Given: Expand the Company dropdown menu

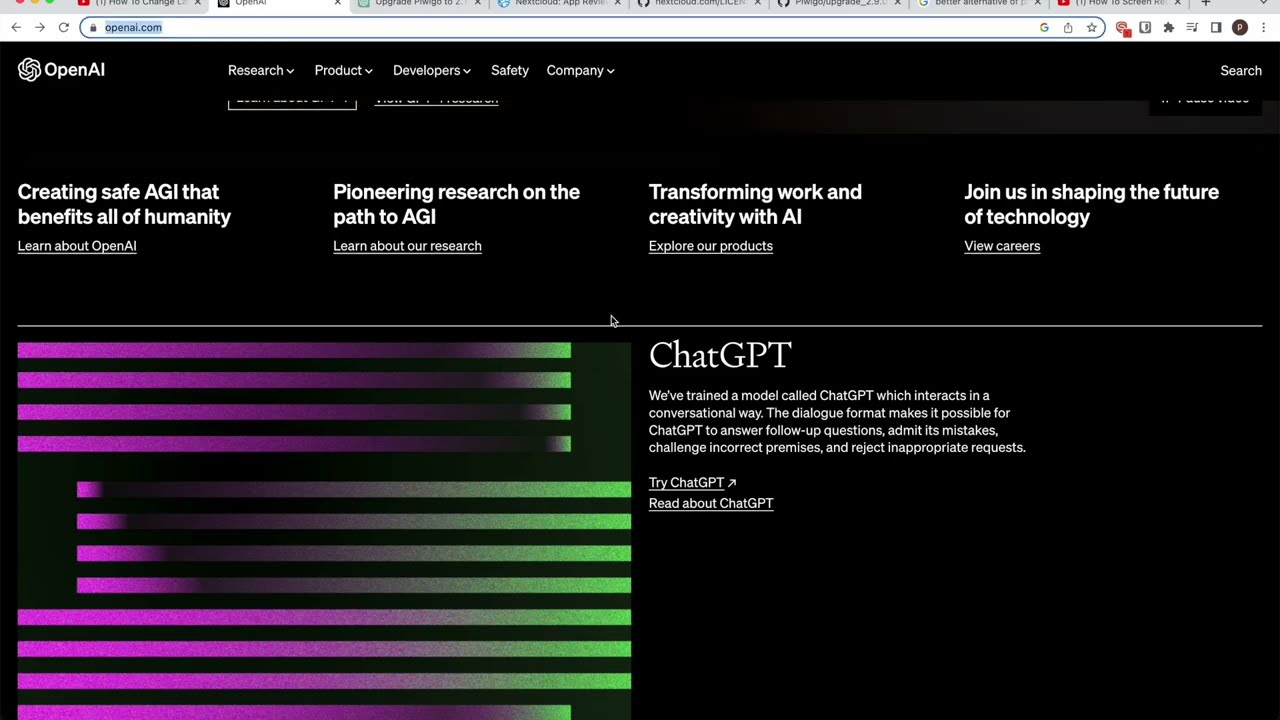Looking at the screenshot, I should pos(580,70).
